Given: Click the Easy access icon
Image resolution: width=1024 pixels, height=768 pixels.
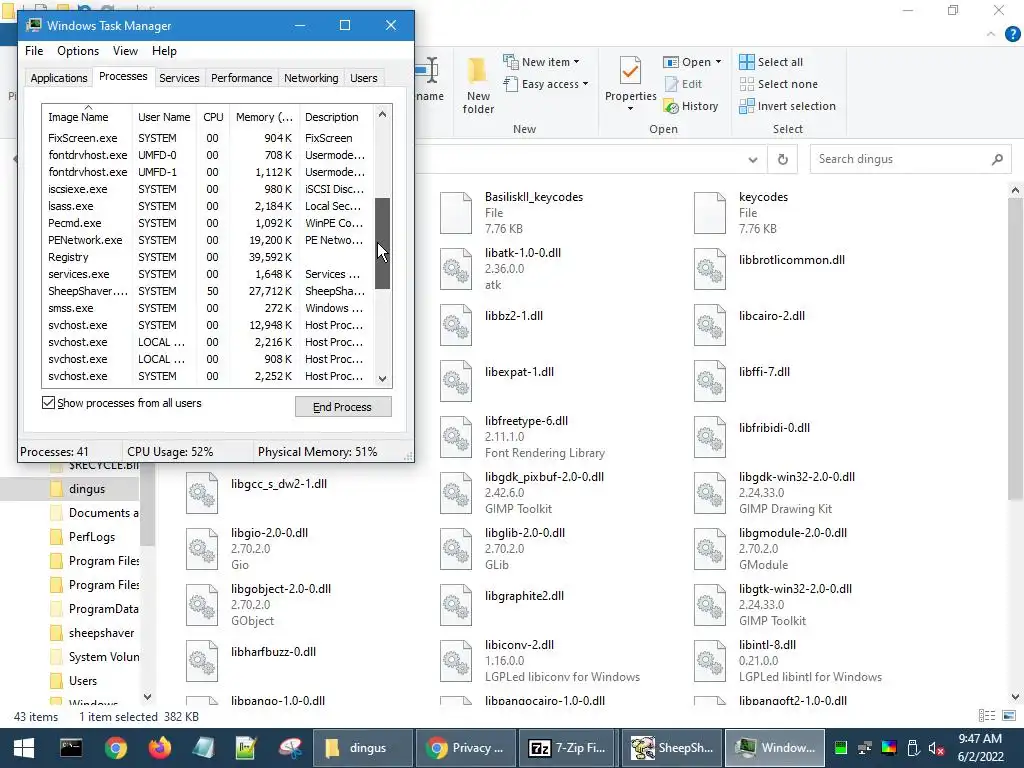Looking at the screenshot, I should (x=511, y=84).
